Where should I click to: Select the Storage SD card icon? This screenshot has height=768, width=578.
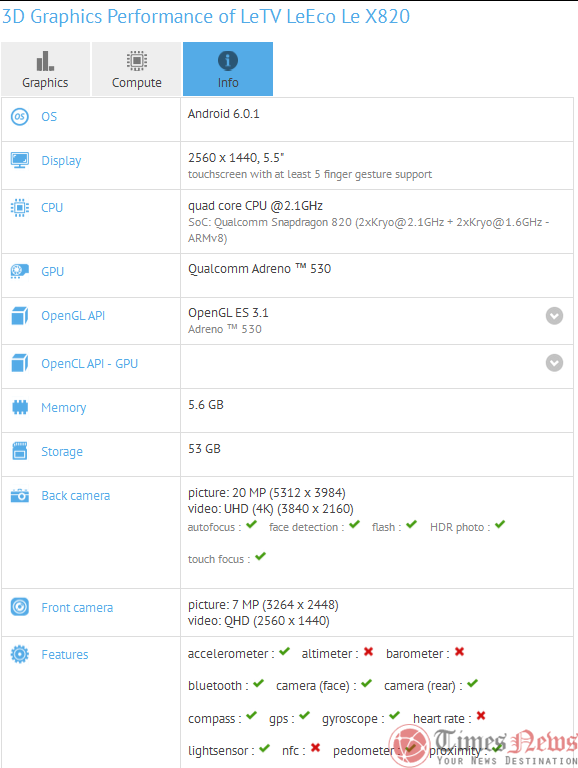[x=20, y=451]
